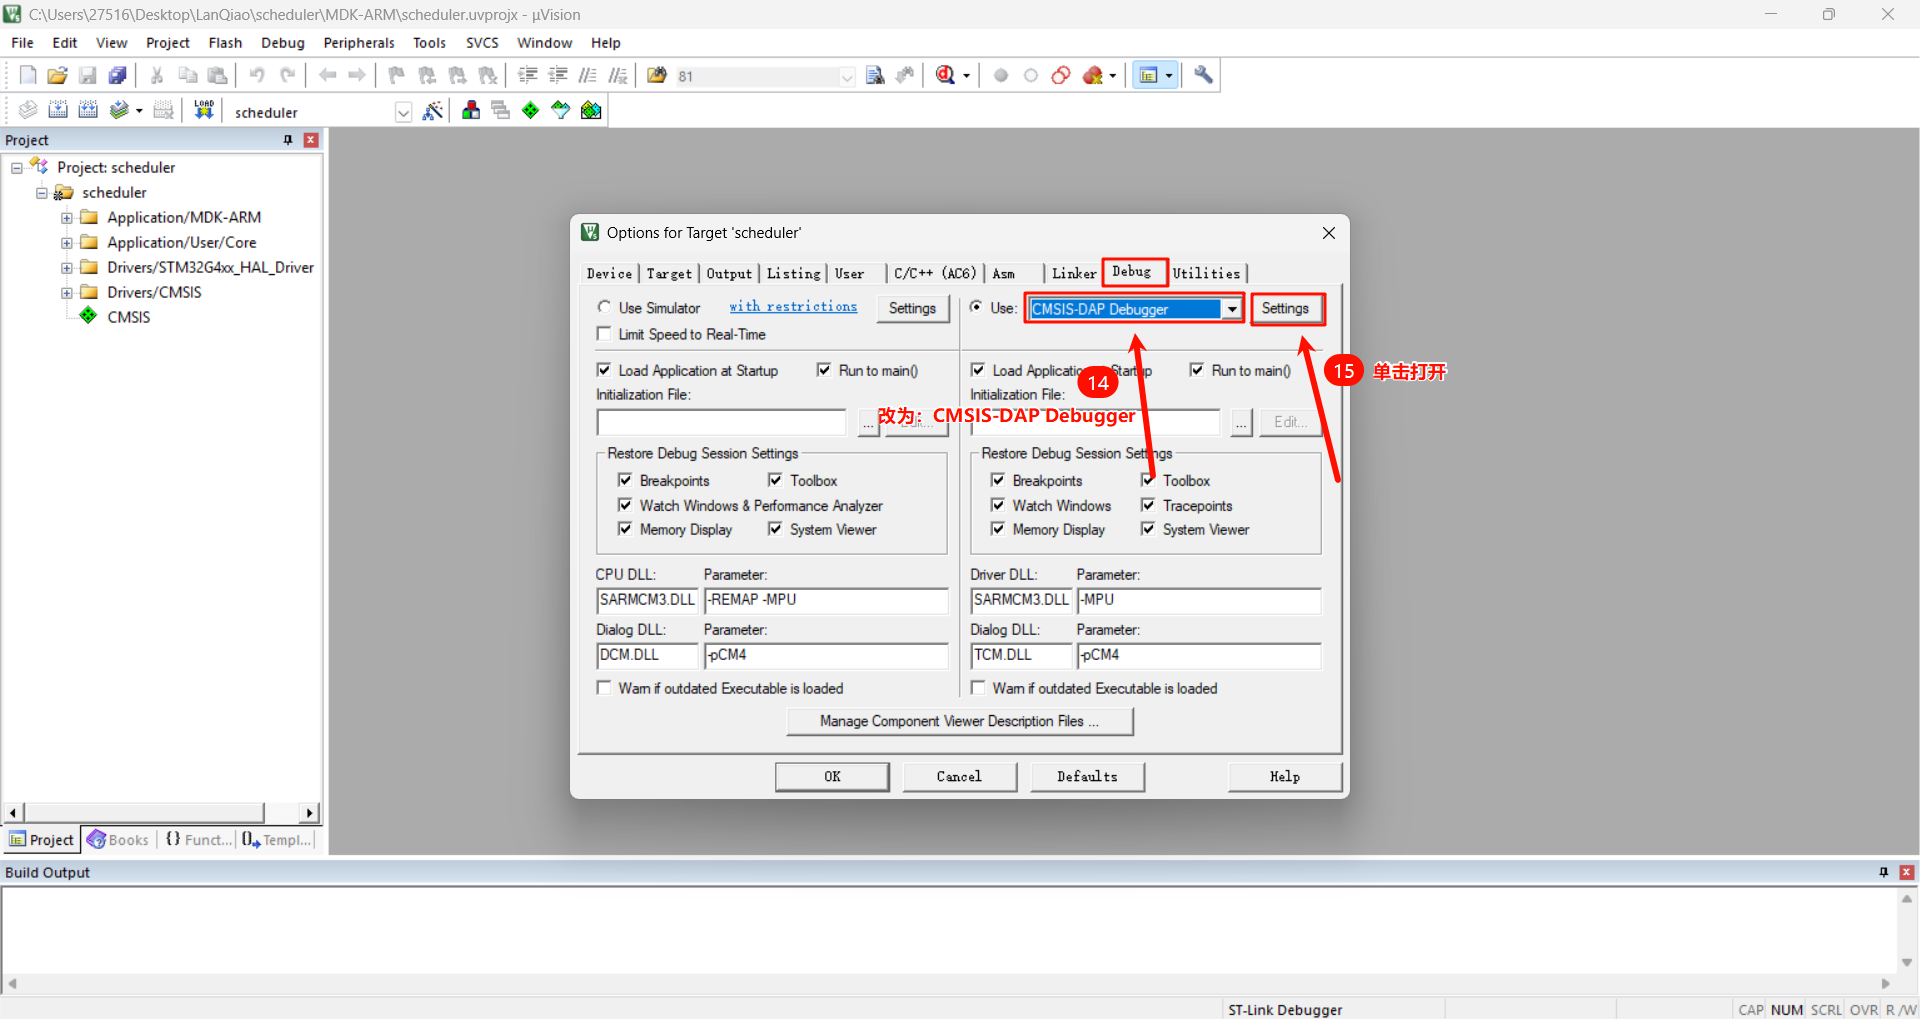
Task: Open the SVCS menu
Action: [482, 43]
